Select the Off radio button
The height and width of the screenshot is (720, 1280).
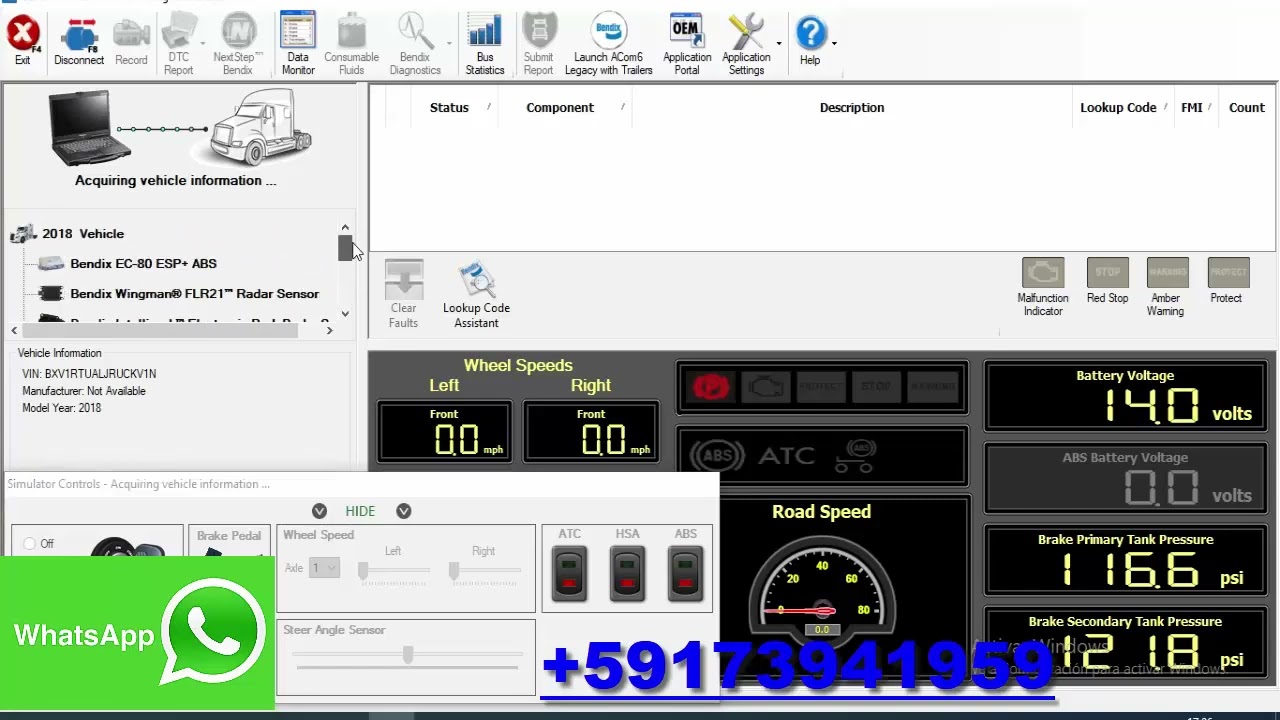coord(30,544)
